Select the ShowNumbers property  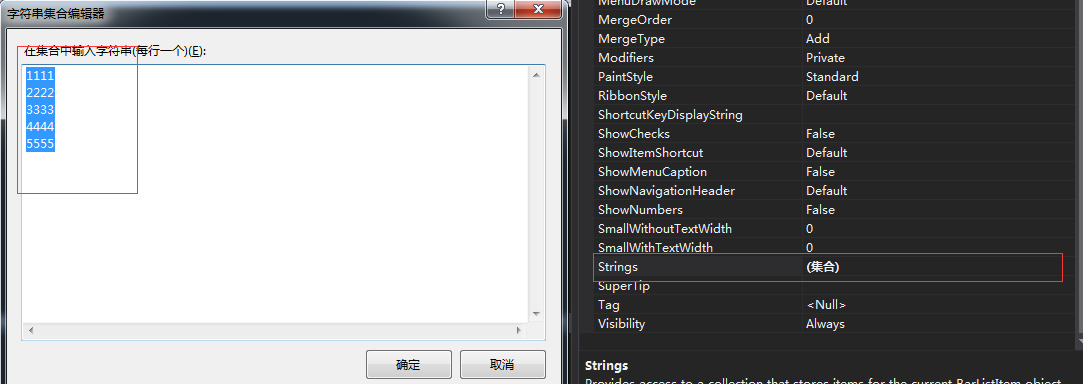coord(640,210)
